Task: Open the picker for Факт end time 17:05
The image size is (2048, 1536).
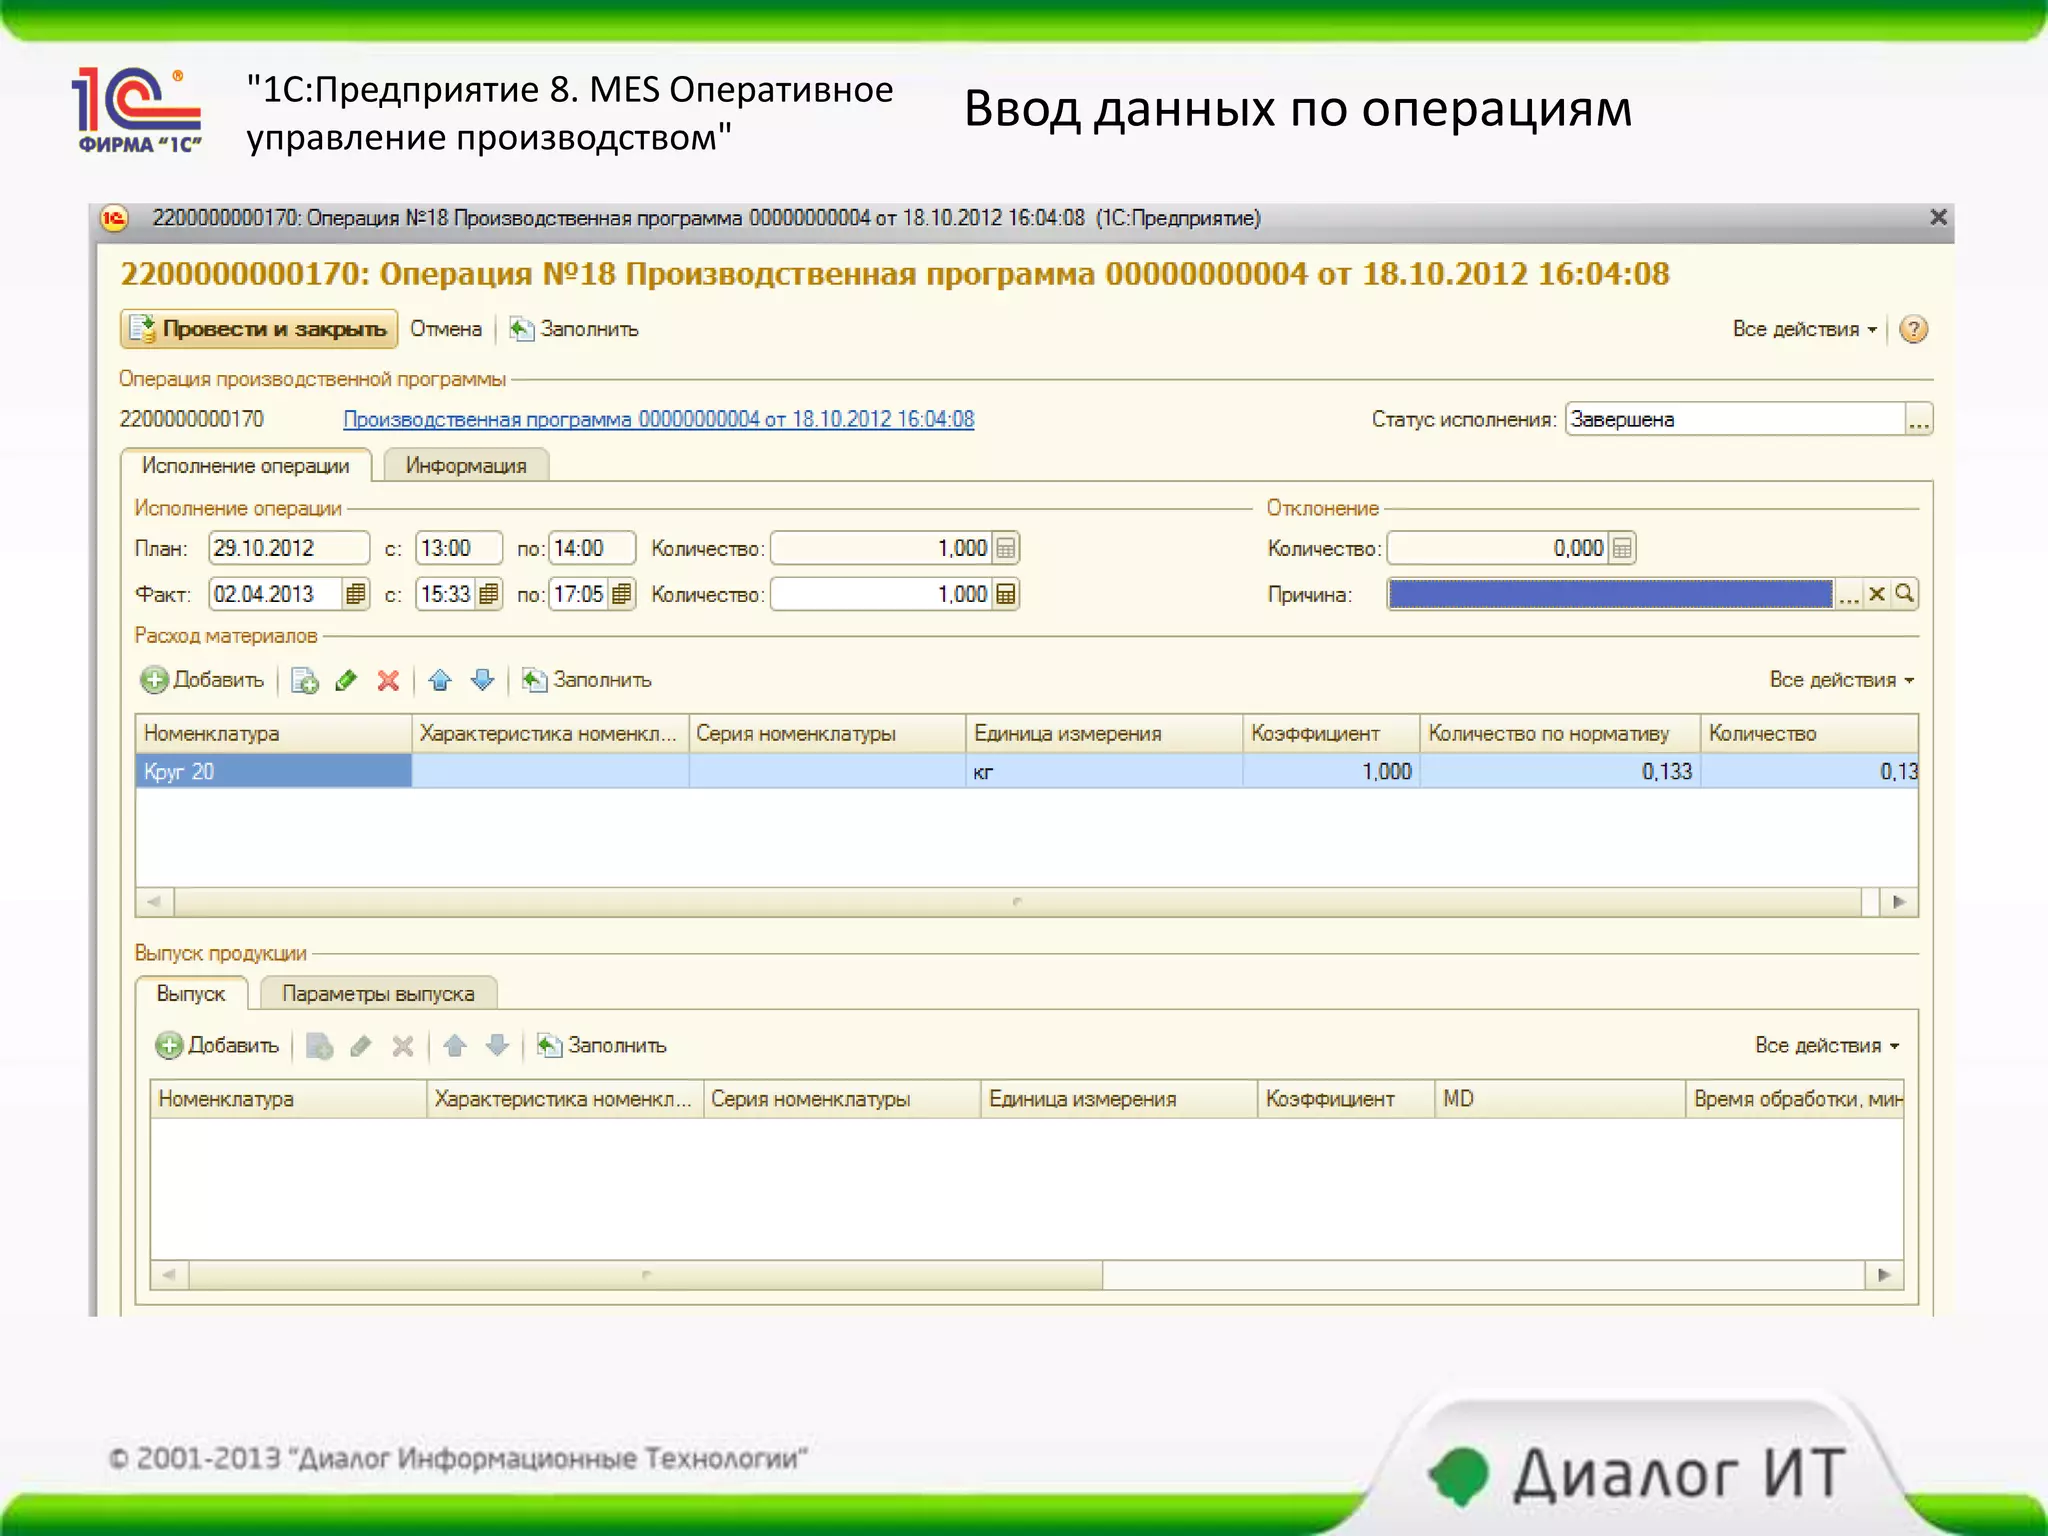Action: tap(621, 594)
